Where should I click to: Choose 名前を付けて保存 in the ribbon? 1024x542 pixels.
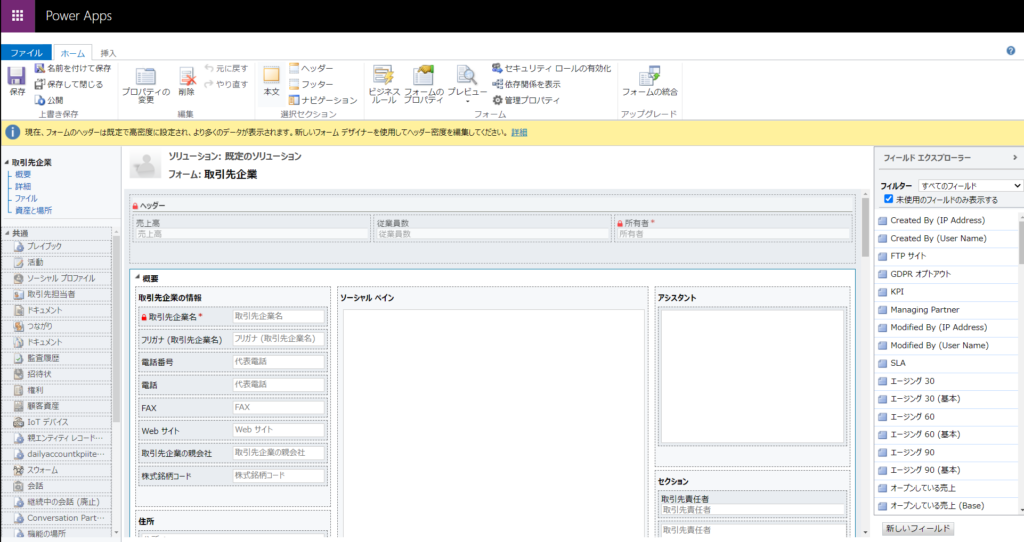pyautogui.click(x=72, y=68)
